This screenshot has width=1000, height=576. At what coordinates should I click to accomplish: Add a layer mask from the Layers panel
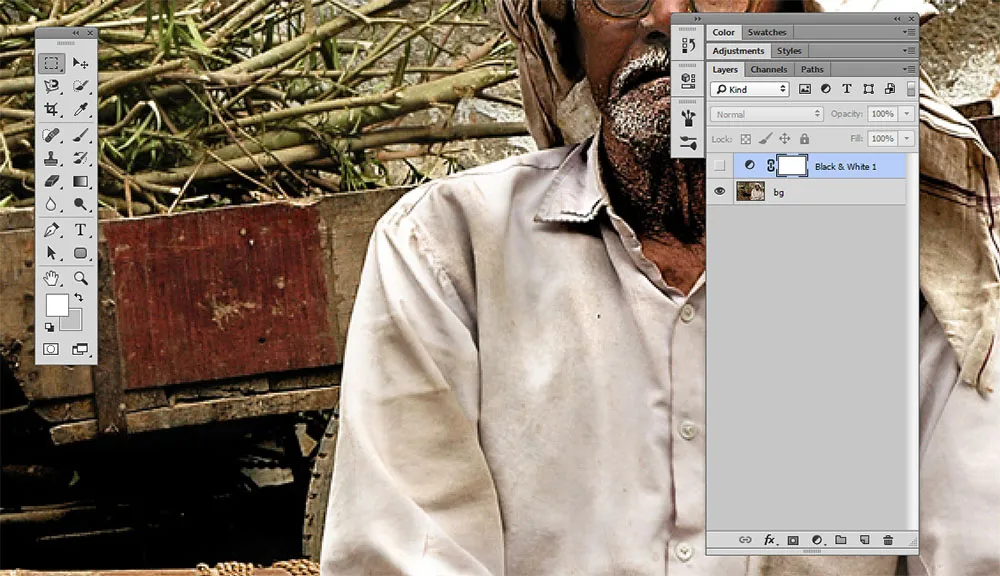point(793,540)
